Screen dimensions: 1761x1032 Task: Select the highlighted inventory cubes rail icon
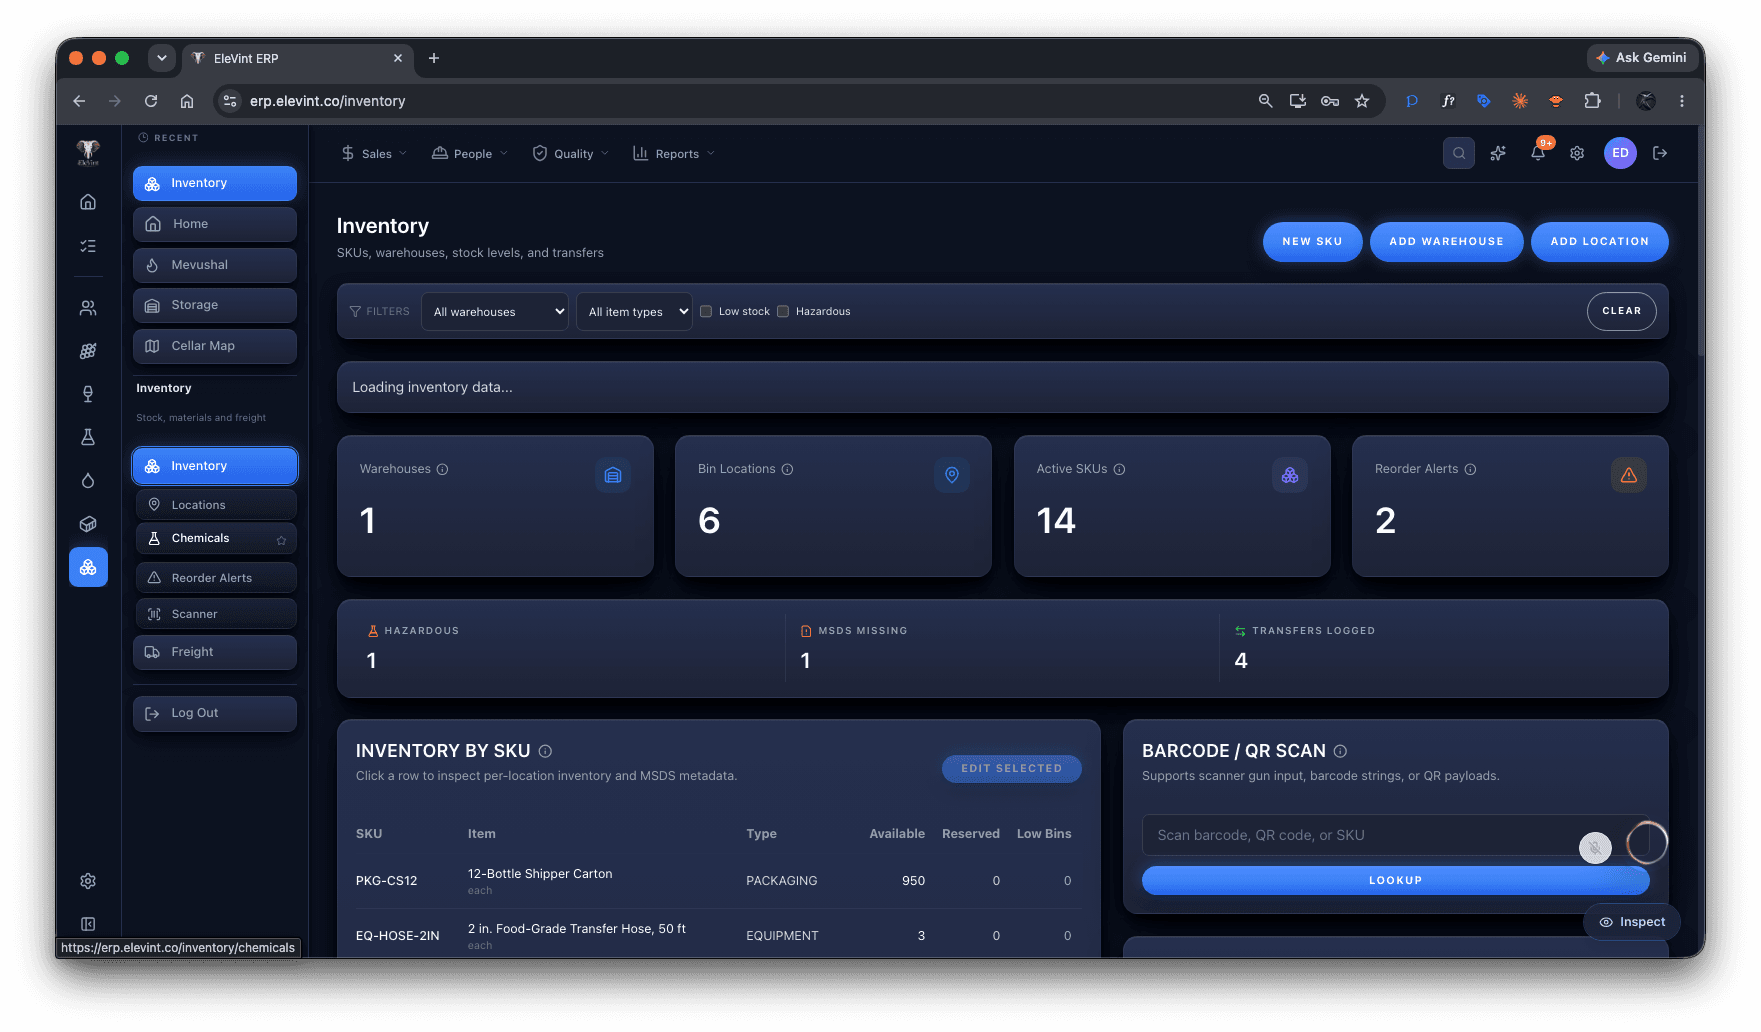pyautogui.click(x=88, y=567)
